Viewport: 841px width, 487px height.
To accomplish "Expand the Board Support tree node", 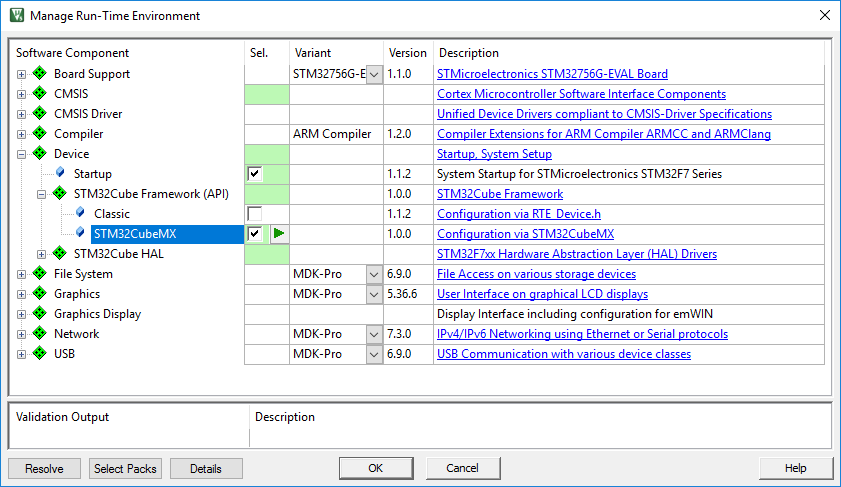I will pos(21,74).
